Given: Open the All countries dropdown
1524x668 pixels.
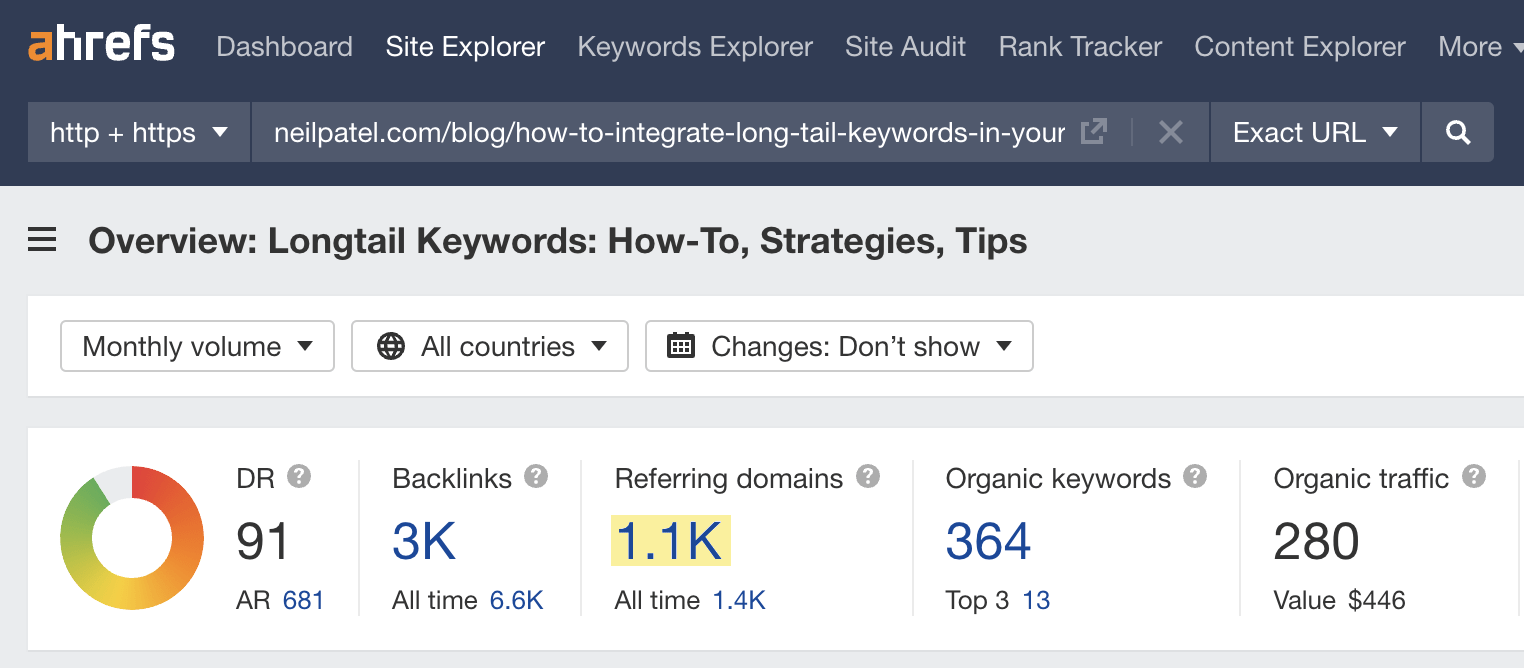Looking at the screenshot, I should [x=490, y=347].
